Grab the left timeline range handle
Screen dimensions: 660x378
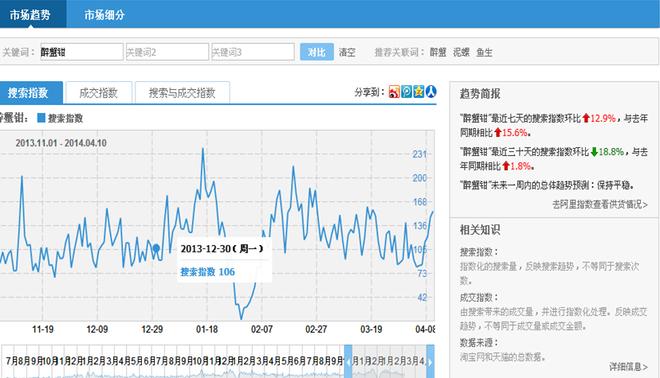point(348,362)
